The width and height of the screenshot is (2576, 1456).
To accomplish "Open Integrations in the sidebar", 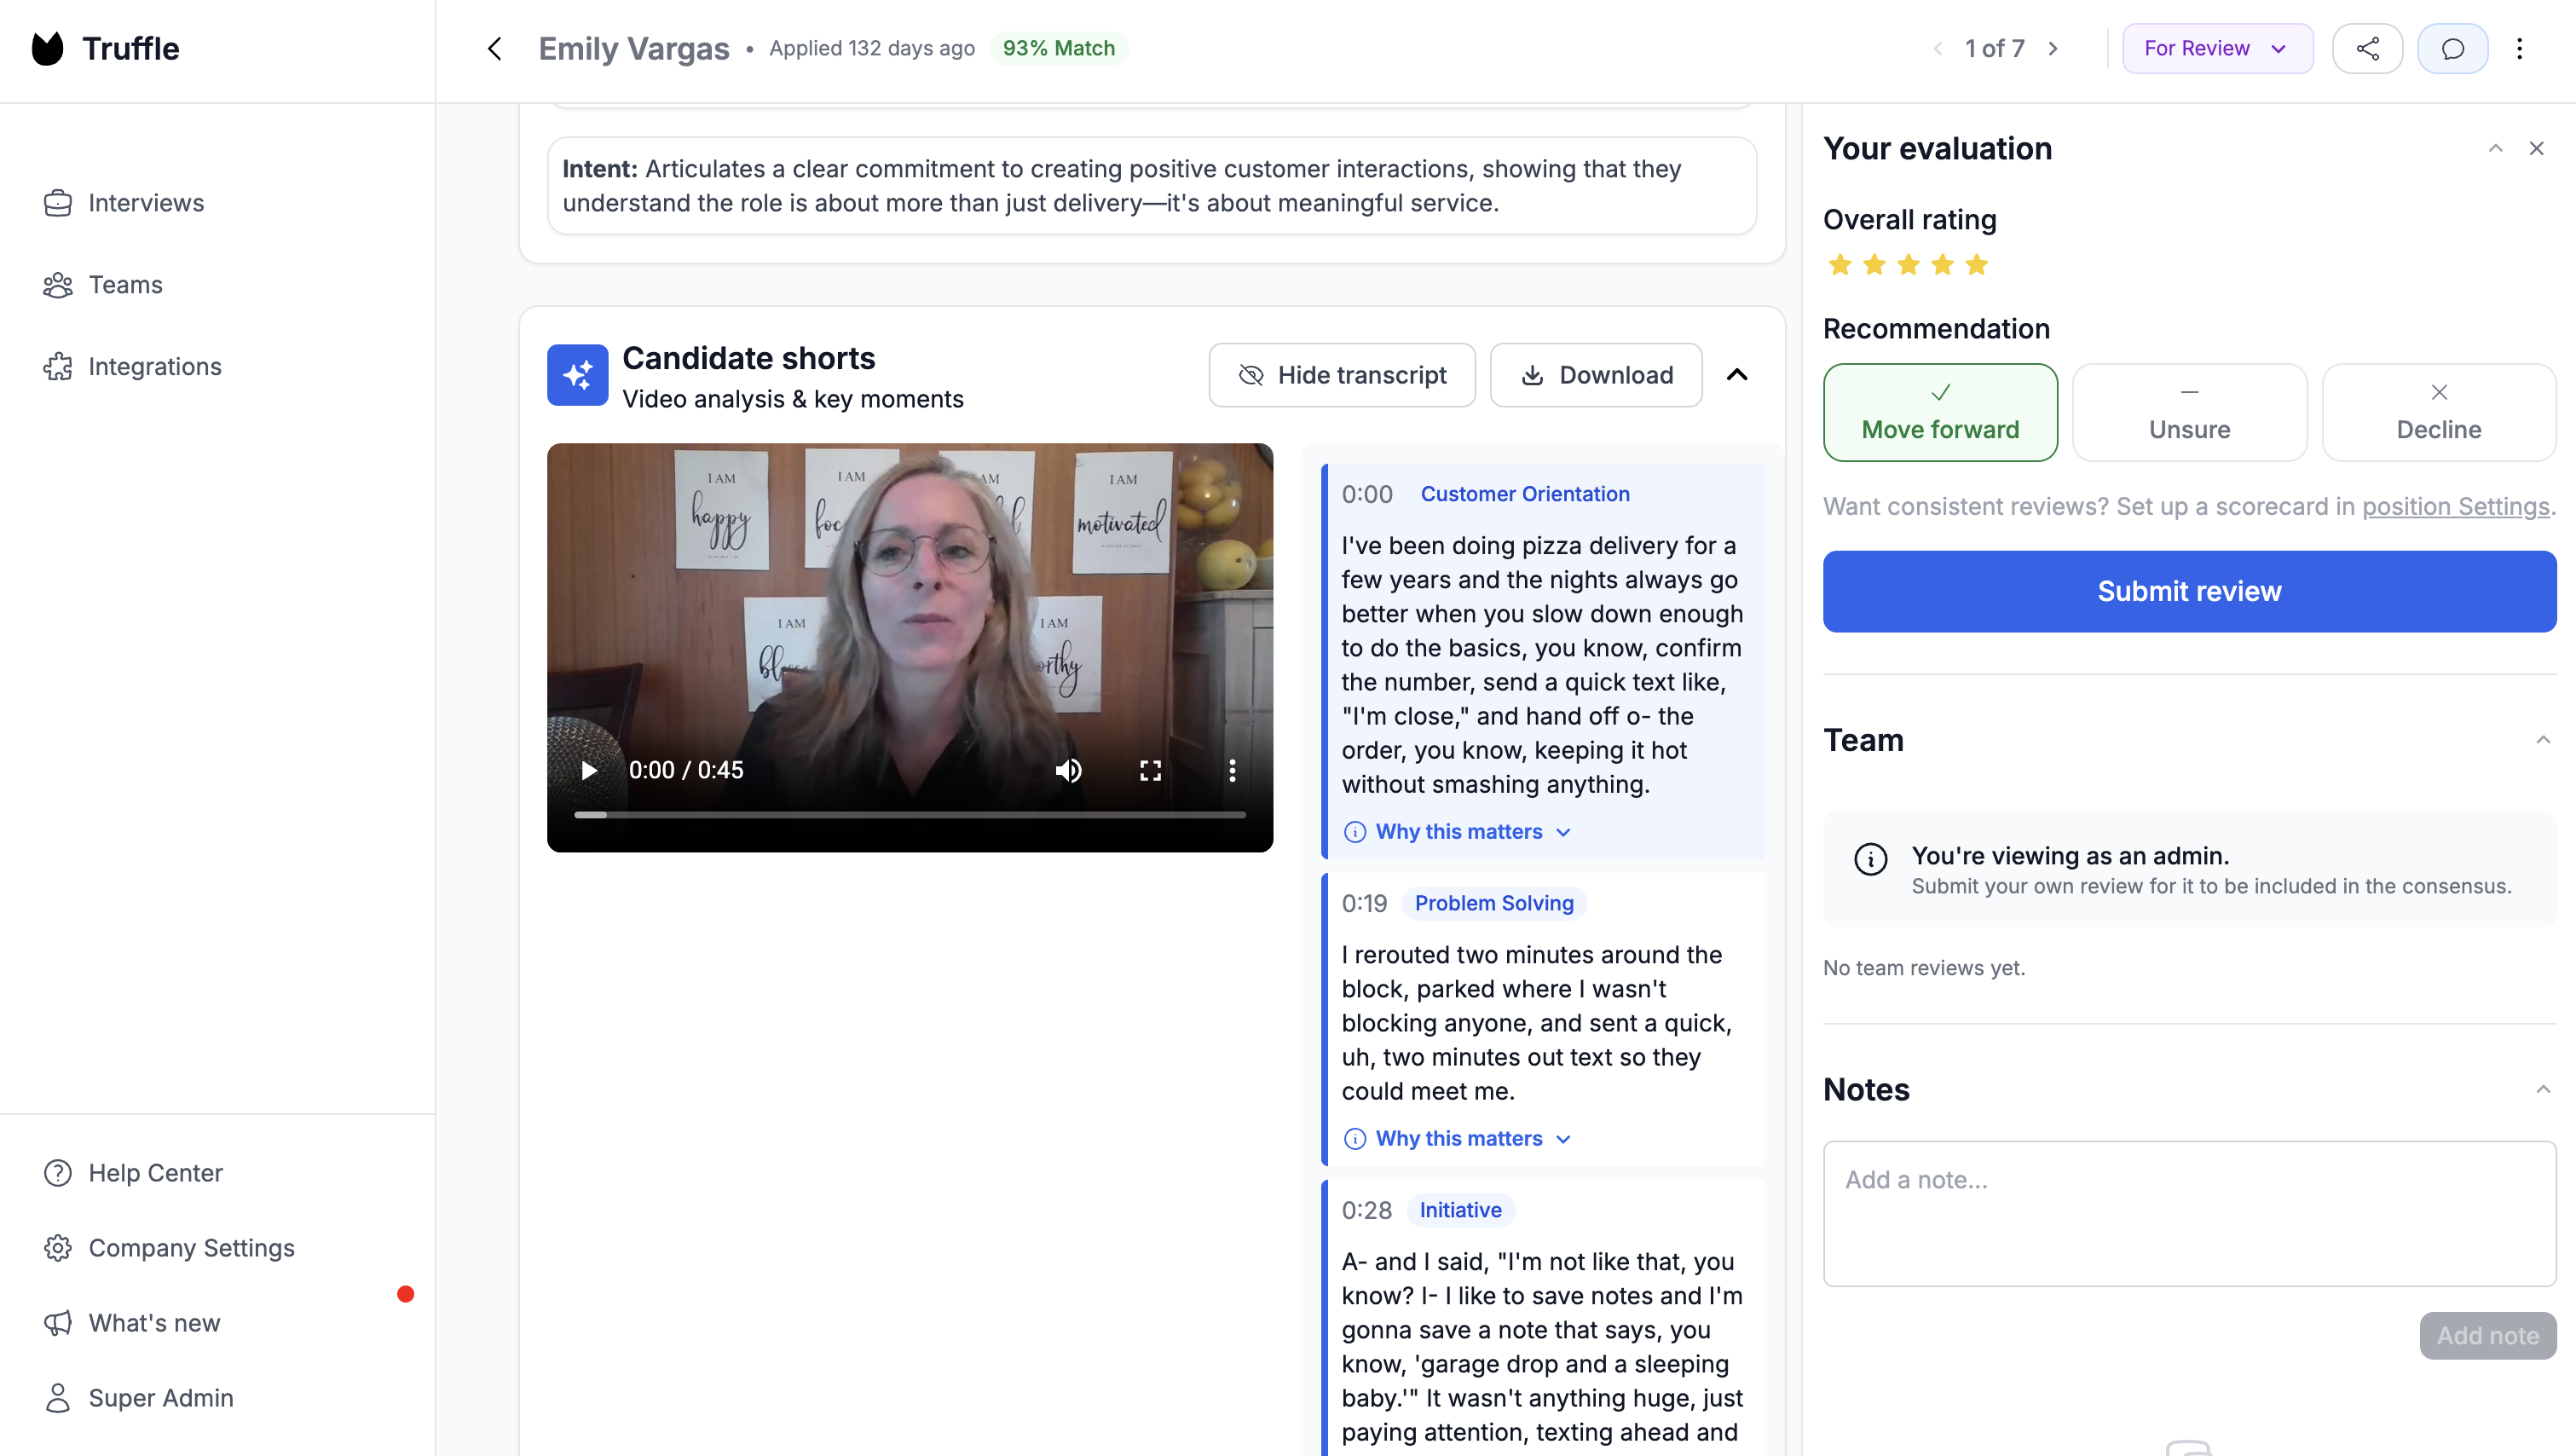I will point(132,367).
